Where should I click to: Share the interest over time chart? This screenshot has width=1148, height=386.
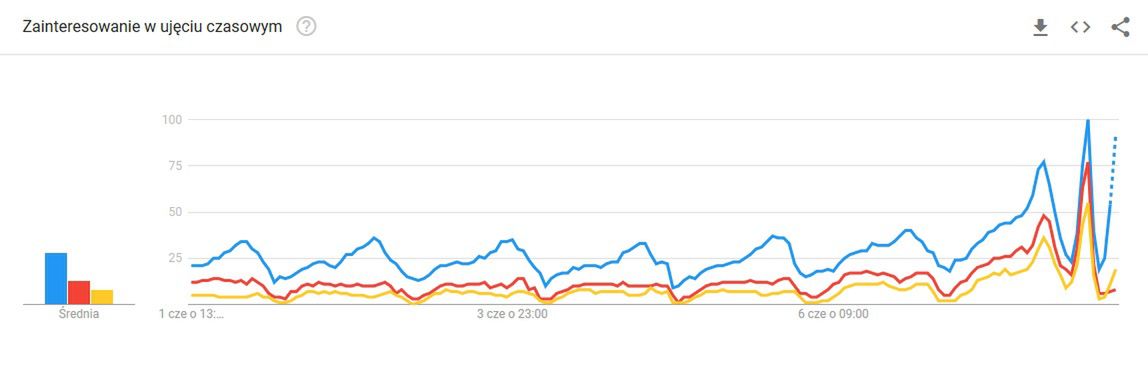1120,27
